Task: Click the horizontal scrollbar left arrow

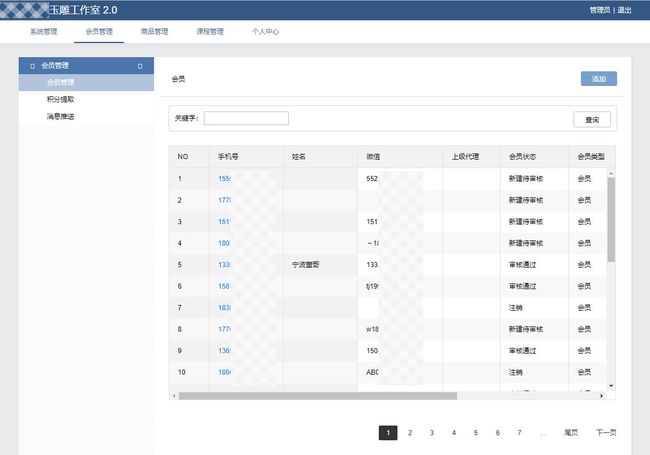Action: [174, 396]
